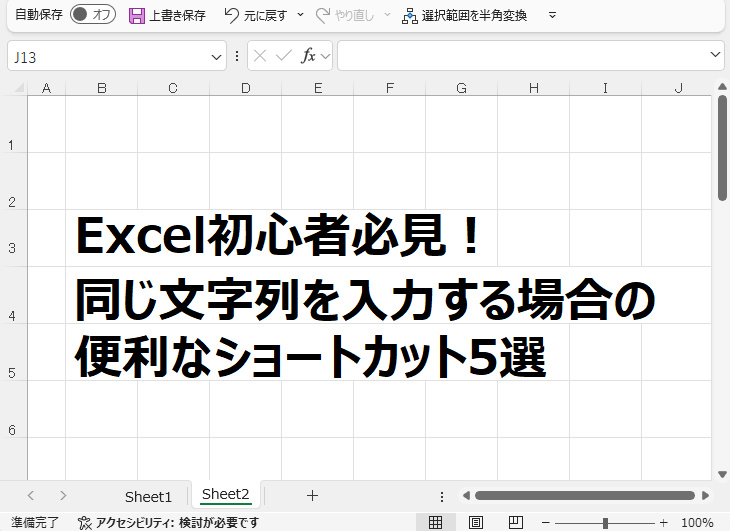Expand the Name Box dropdown arrow
Image resolution: width=730 pixels, height=531 pixels.
click(x=216, y=57)
